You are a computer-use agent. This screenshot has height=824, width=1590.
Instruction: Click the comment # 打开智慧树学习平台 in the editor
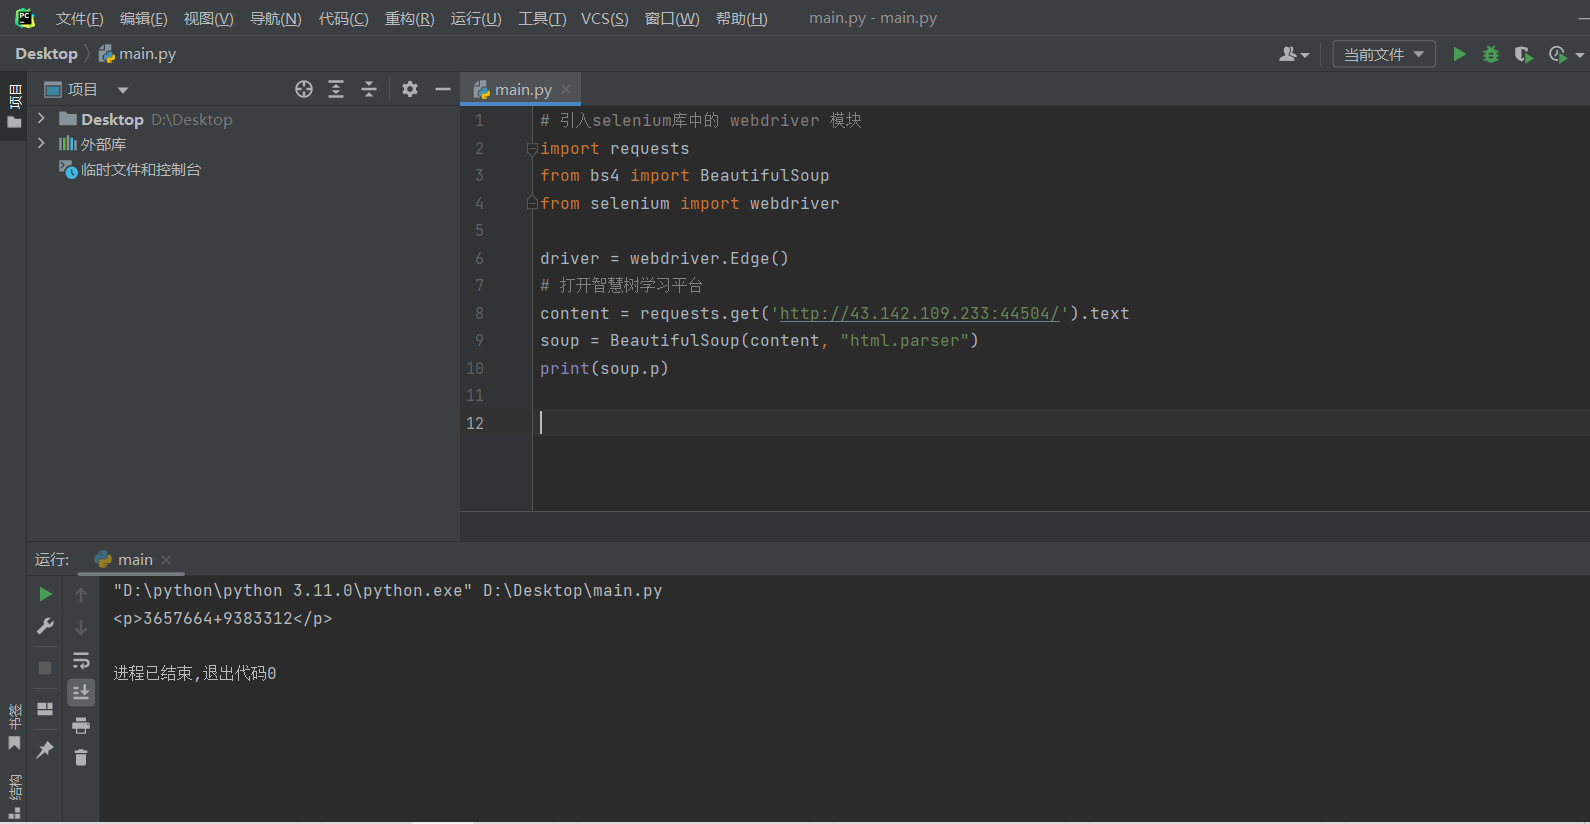pos(621,286)
